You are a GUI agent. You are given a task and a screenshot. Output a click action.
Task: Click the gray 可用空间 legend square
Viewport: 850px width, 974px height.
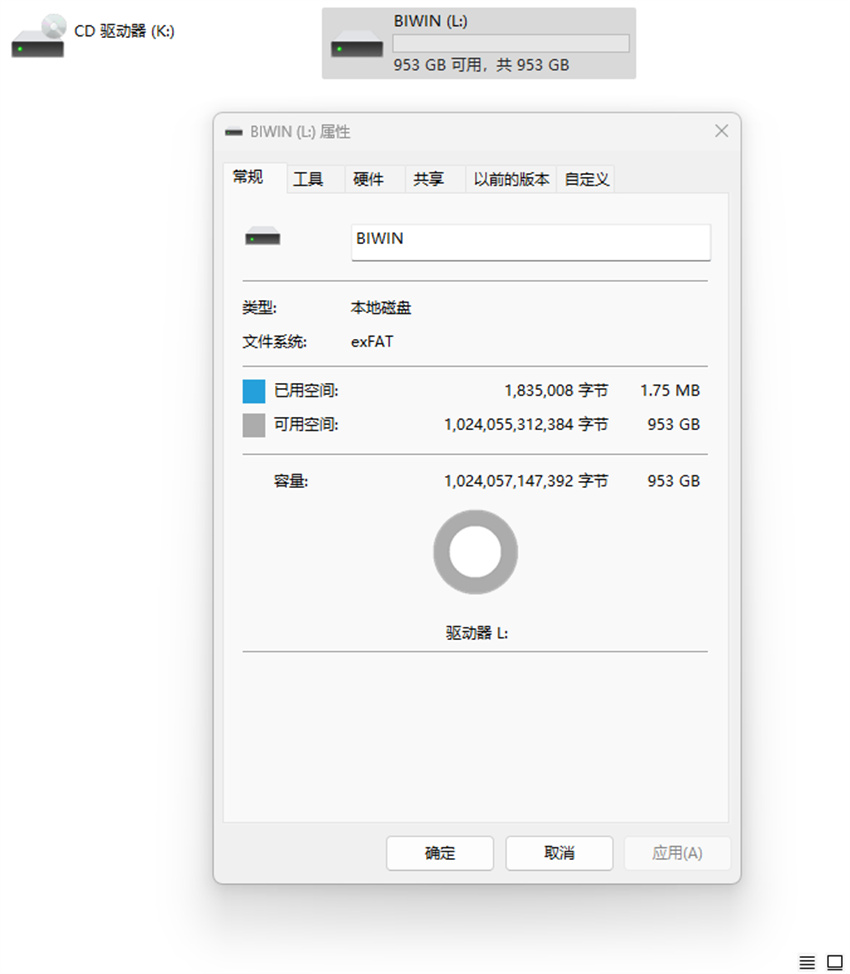[x=253, y=424]
